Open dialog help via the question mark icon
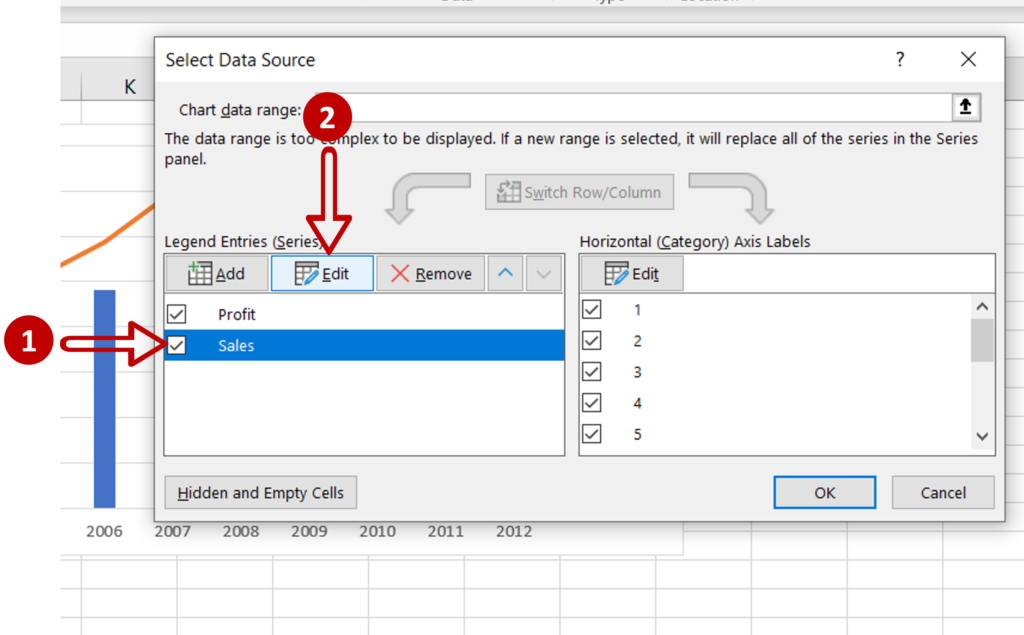This screenshot has height=635, width=1024. pyautogui.click(x=899, y=59)
